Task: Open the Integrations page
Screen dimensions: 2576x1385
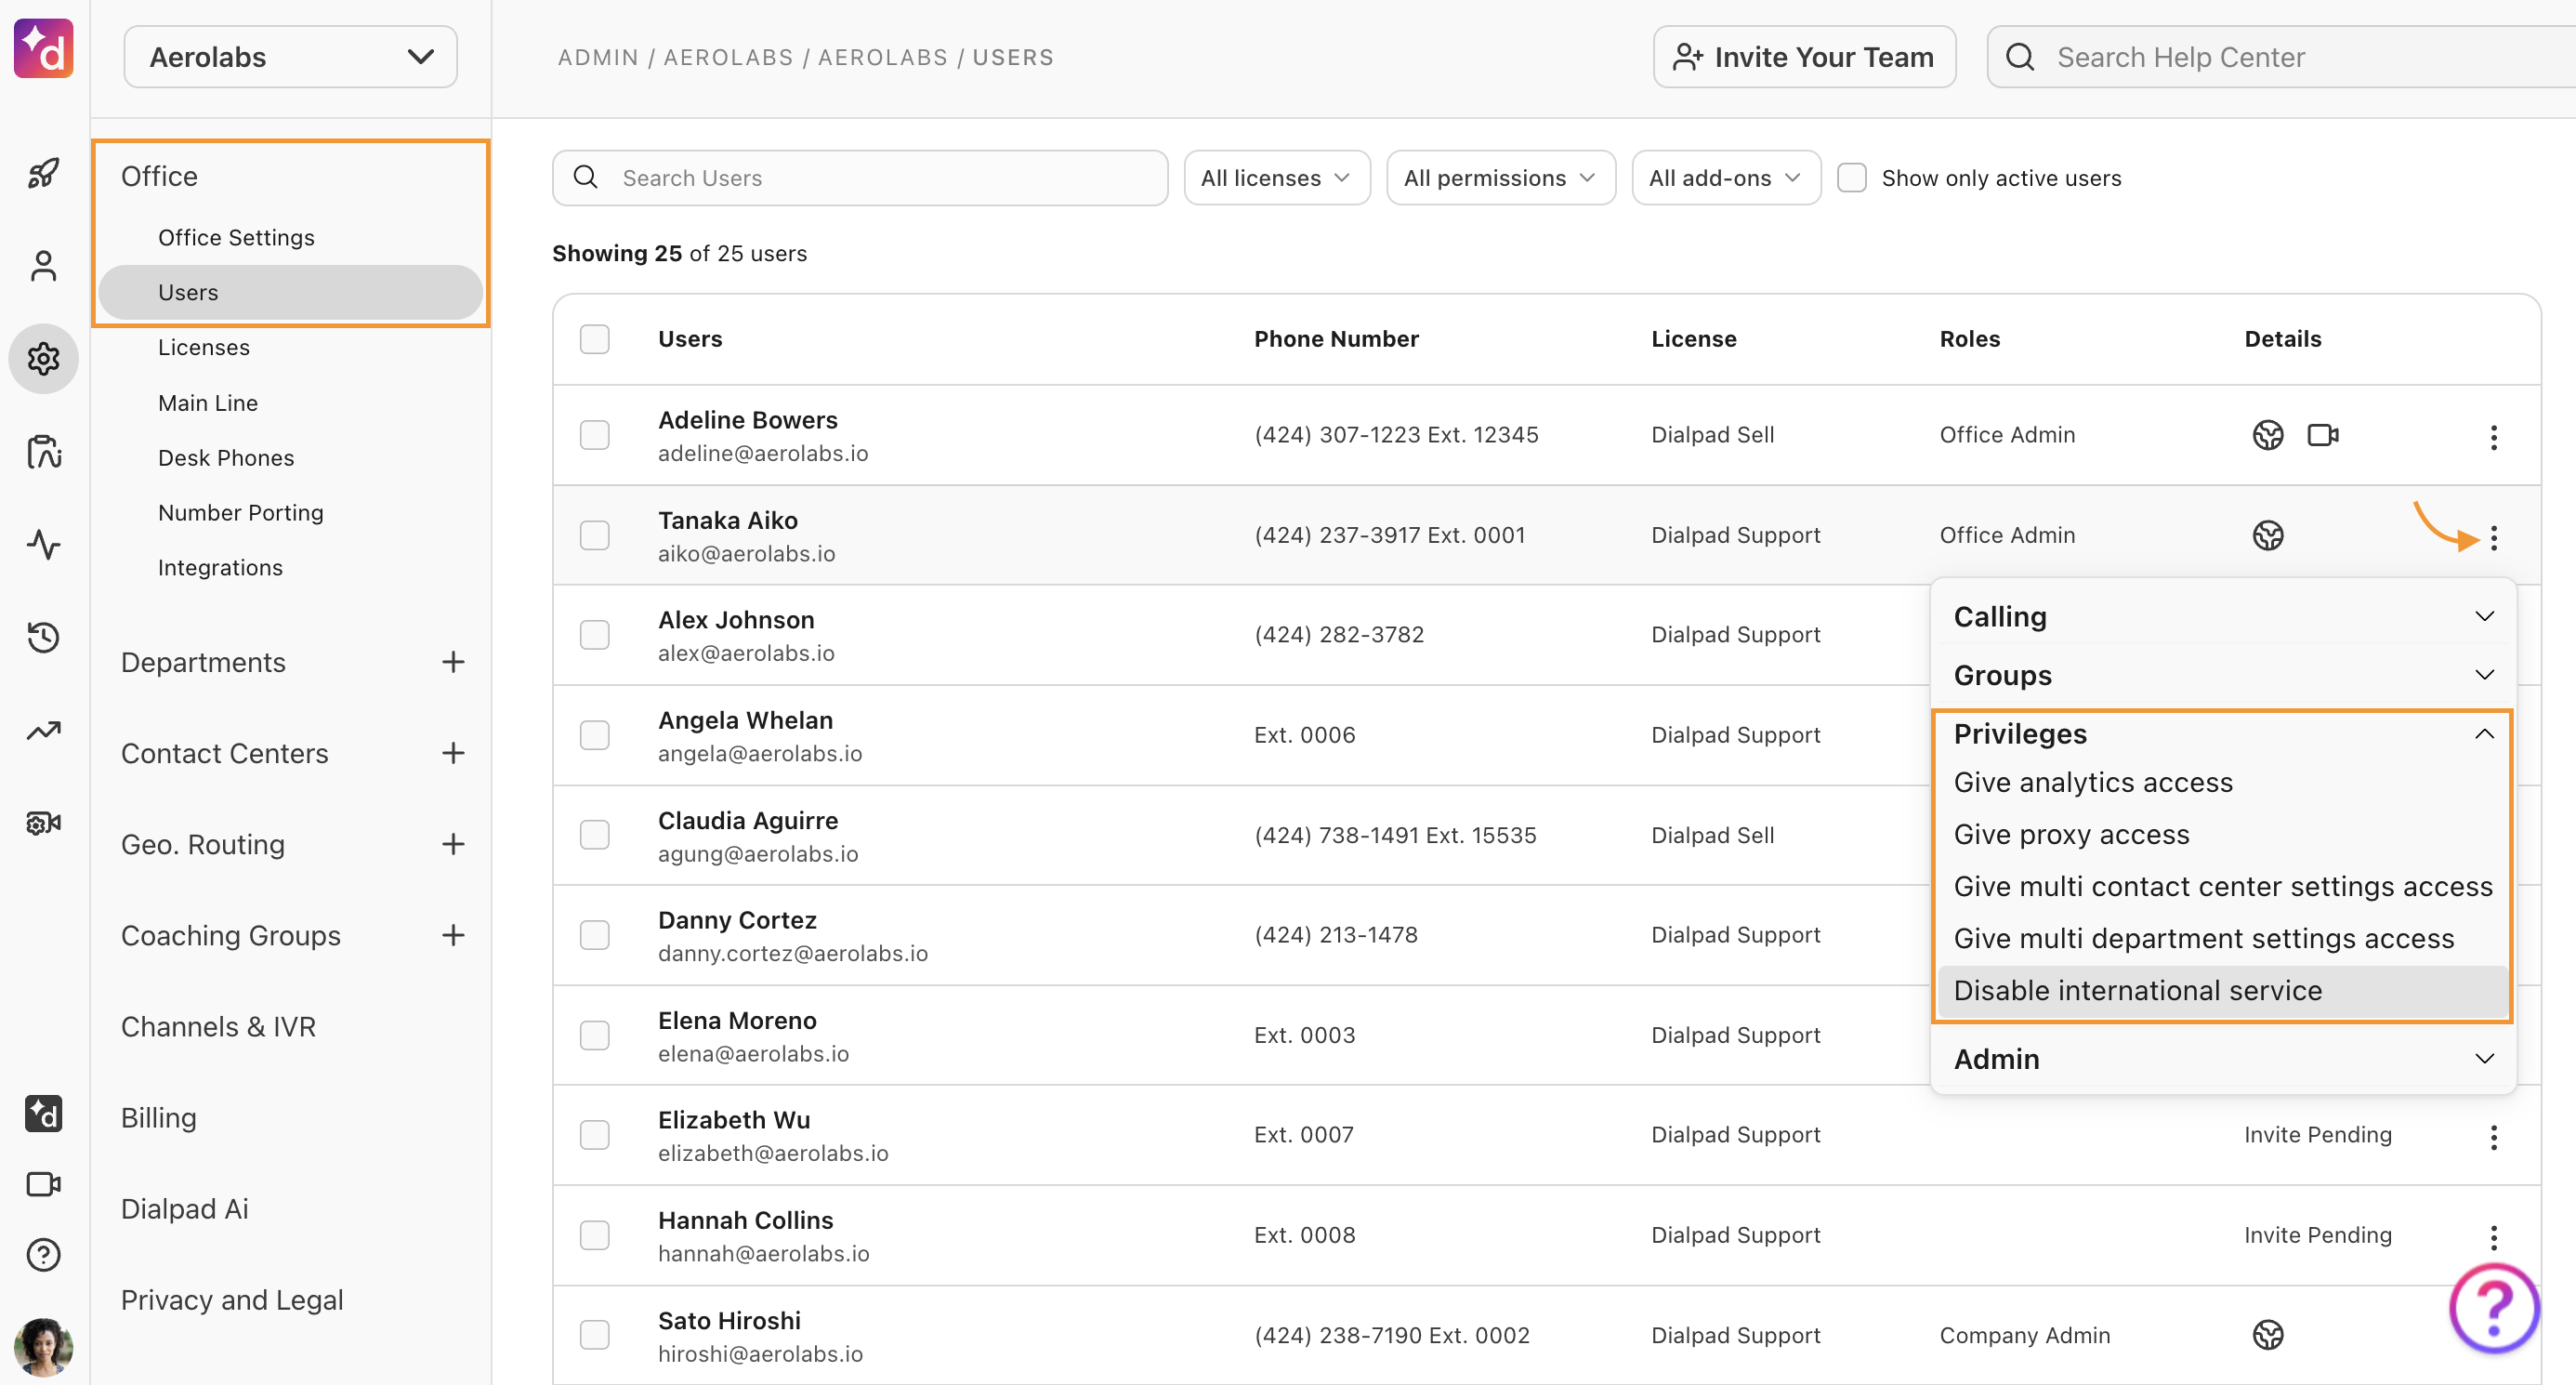Action: click(x=220, y=567)
